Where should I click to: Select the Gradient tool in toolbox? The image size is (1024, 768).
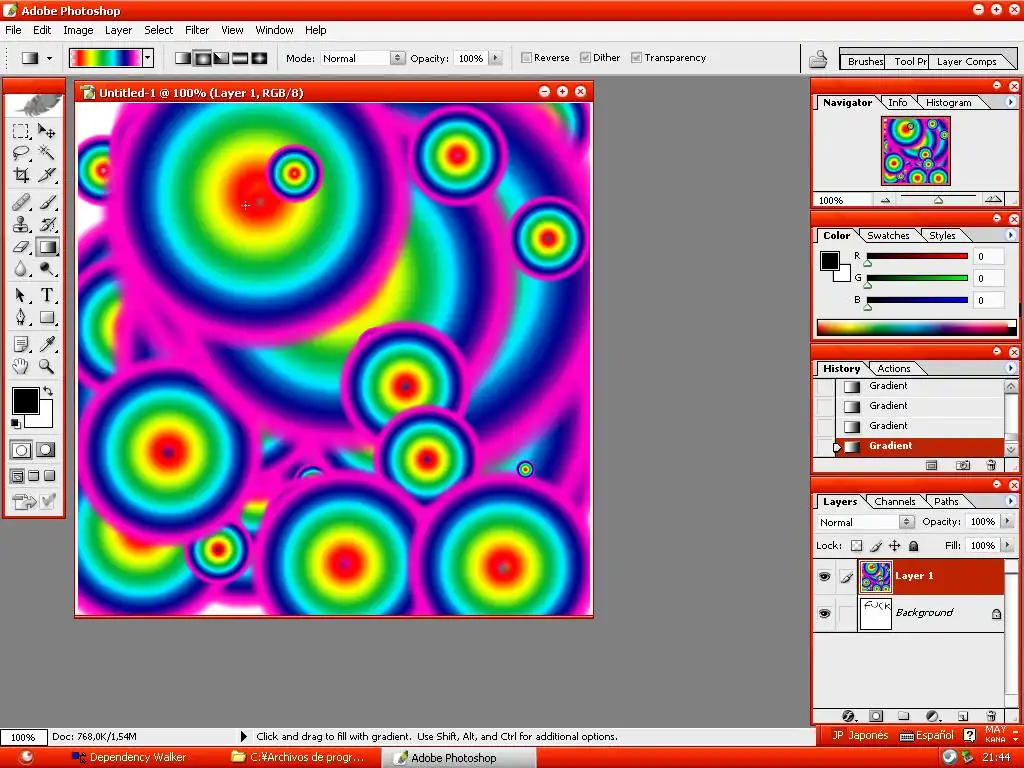click(x=46, y=247)
